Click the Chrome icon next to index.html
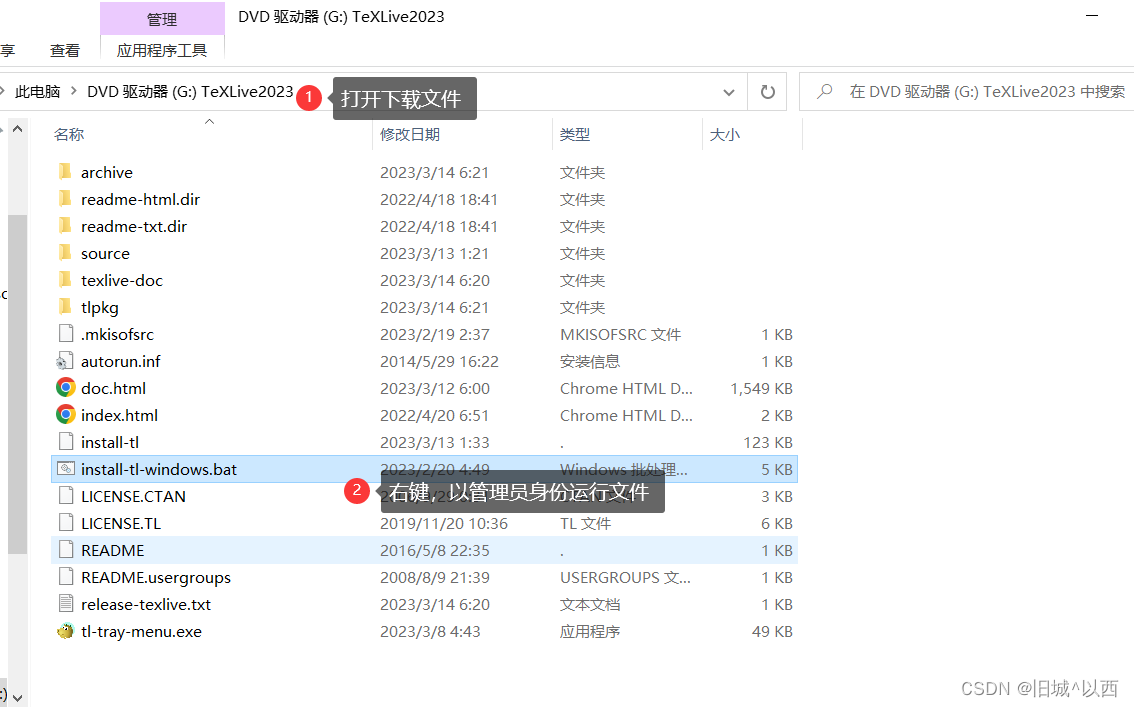Image resolution: width=1134 pixels, height=707 pixels. click(66, 415)
